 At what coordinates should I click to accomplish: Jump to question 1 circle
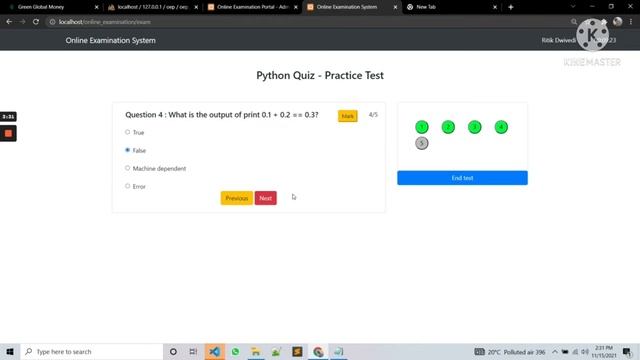coord(422,127)
